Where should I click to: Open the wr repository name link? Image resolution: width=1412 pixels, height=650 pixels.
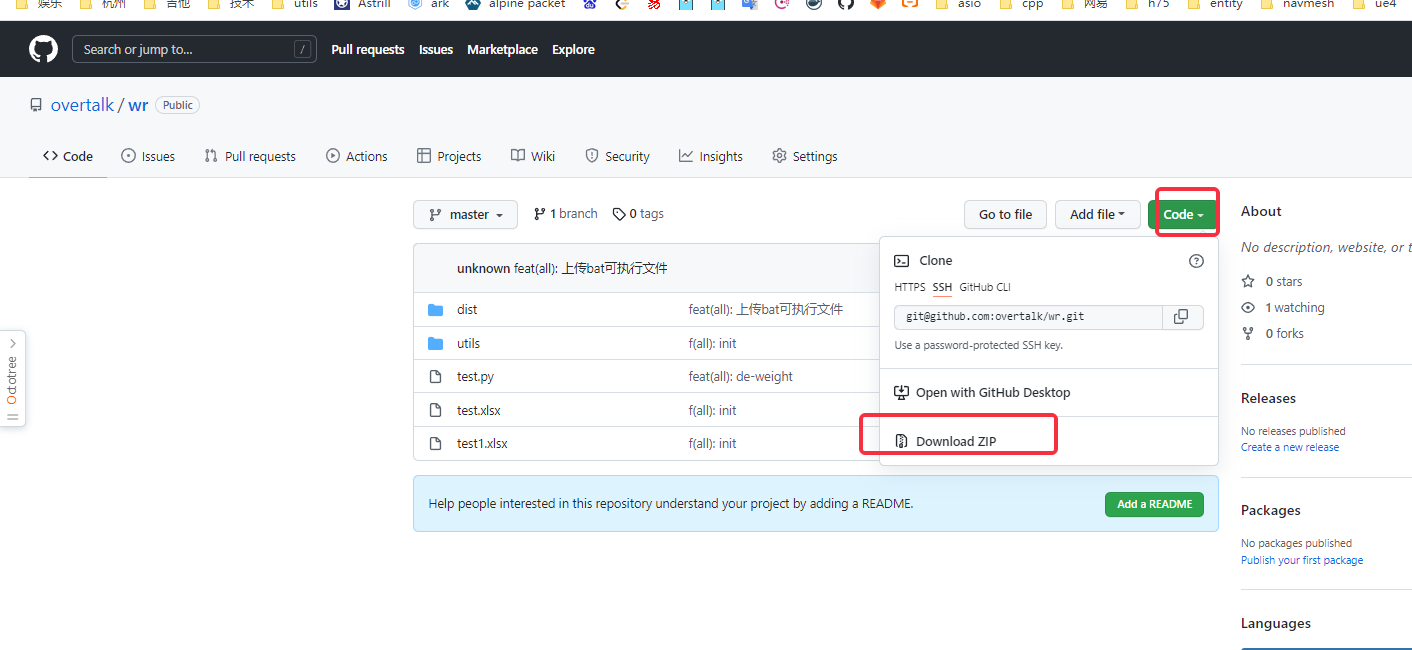pyautogui.click(x=138, y=105)
